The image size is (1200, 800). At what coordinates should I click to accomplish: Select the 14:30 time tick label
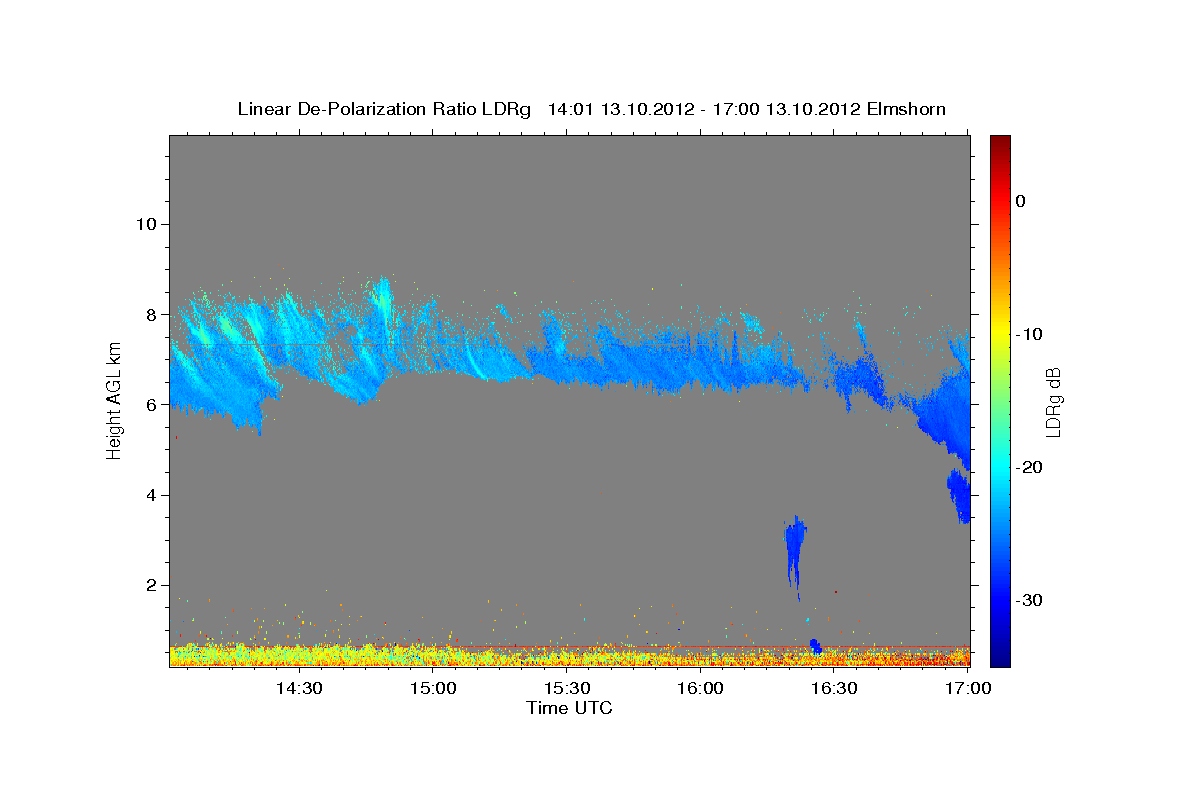[298, 688]
